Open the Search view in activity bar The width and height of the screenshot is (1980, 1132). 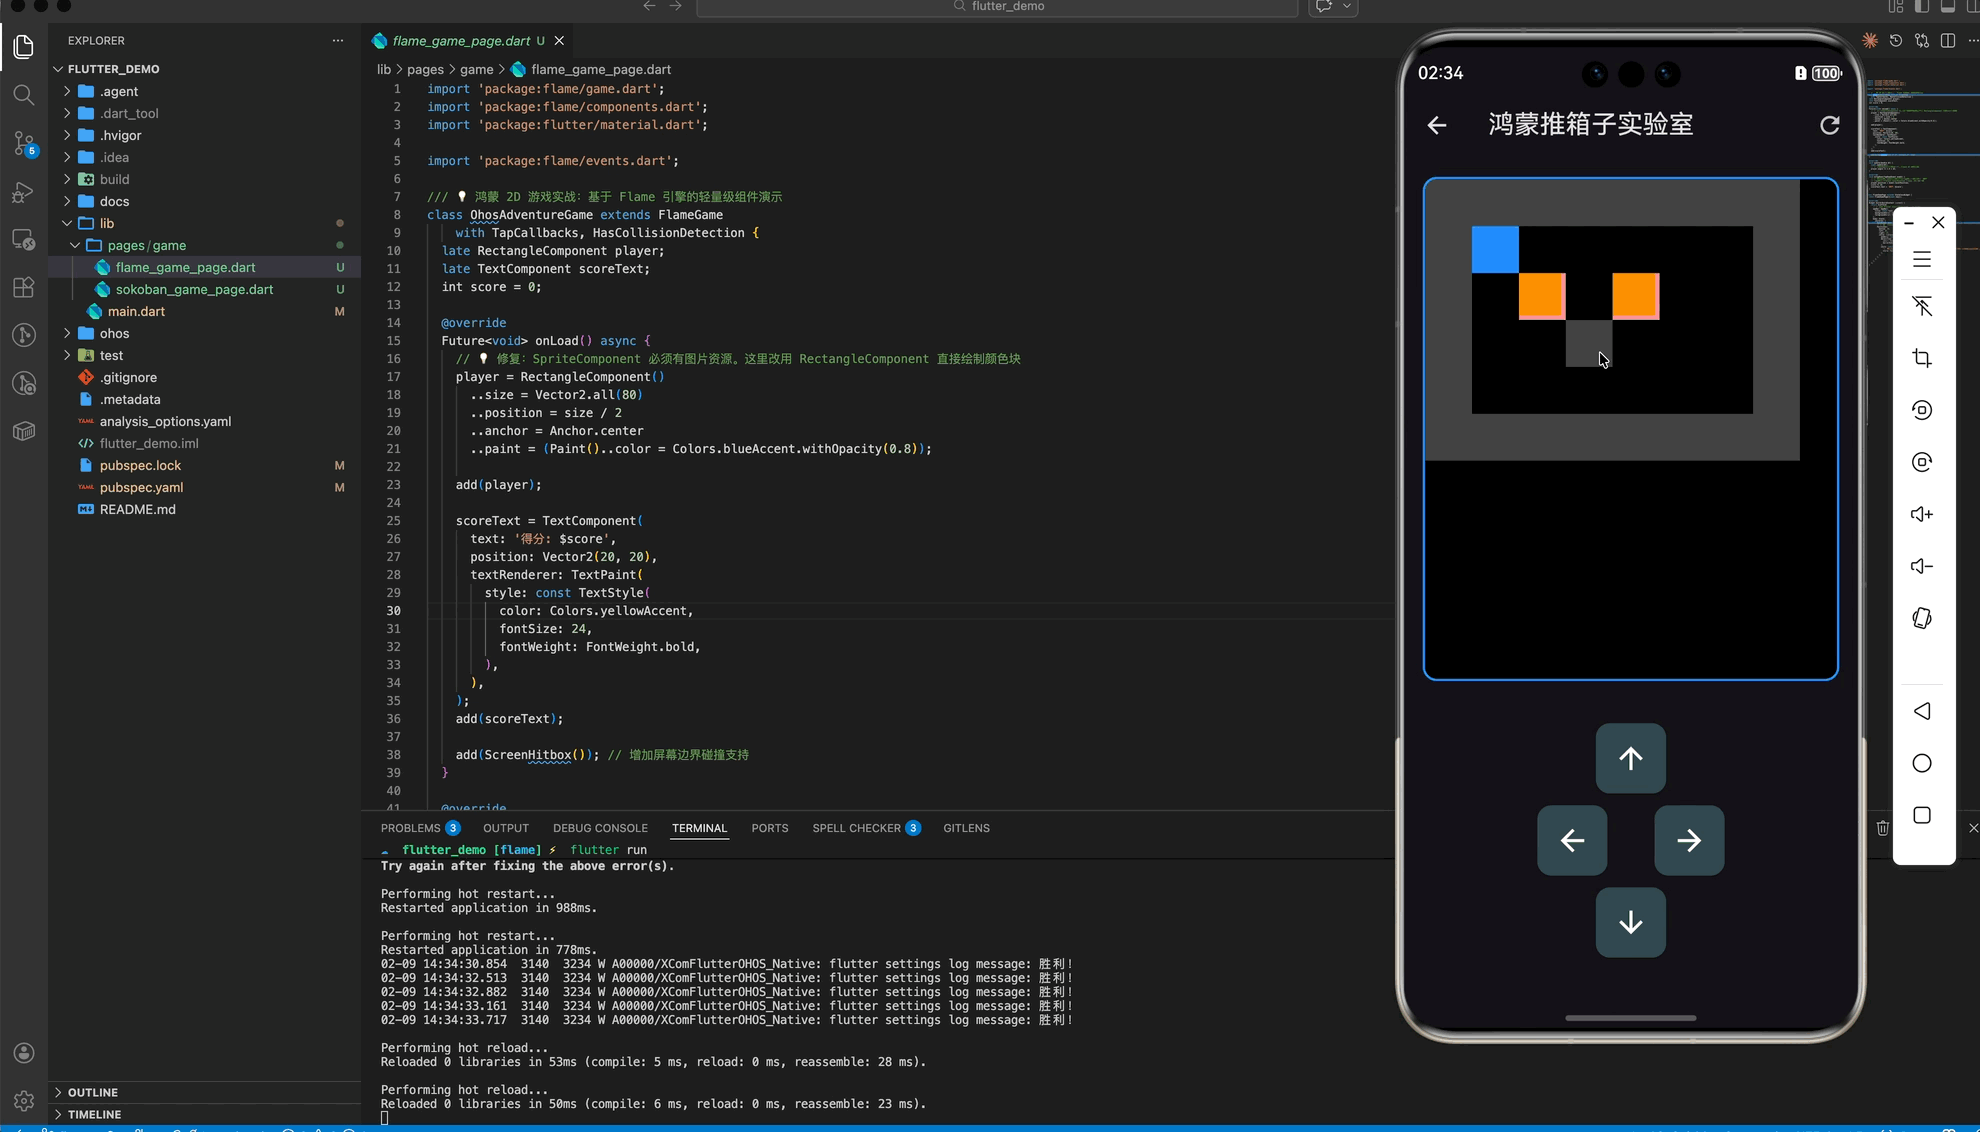[24, 95]
